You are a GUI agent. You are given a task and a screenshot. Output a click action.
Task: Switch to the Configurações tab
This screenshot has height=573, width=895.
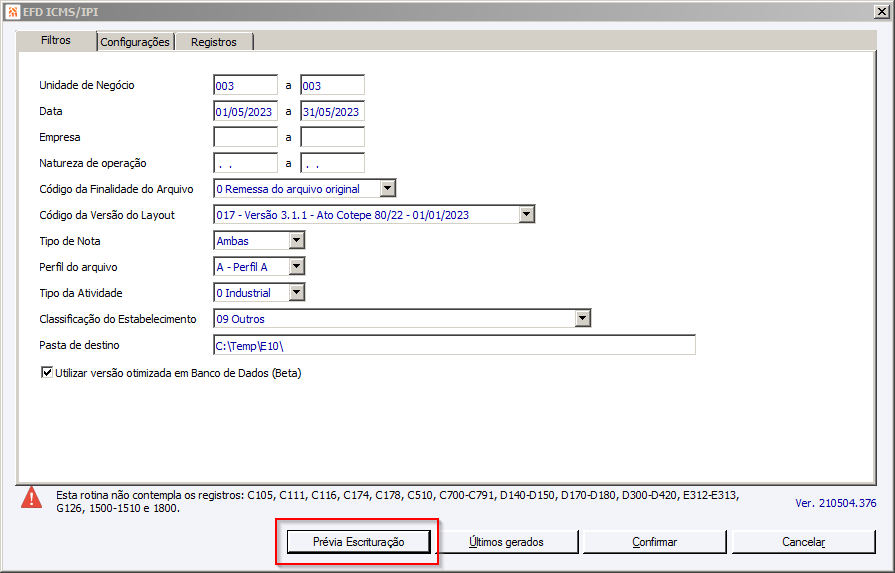pos(135,42)
